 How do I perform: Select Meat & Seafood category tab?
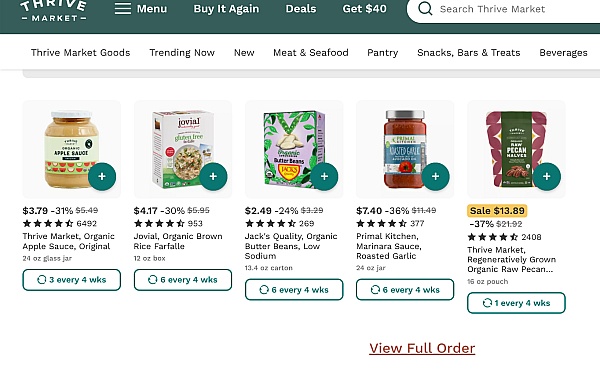click(x=311, y=52)
